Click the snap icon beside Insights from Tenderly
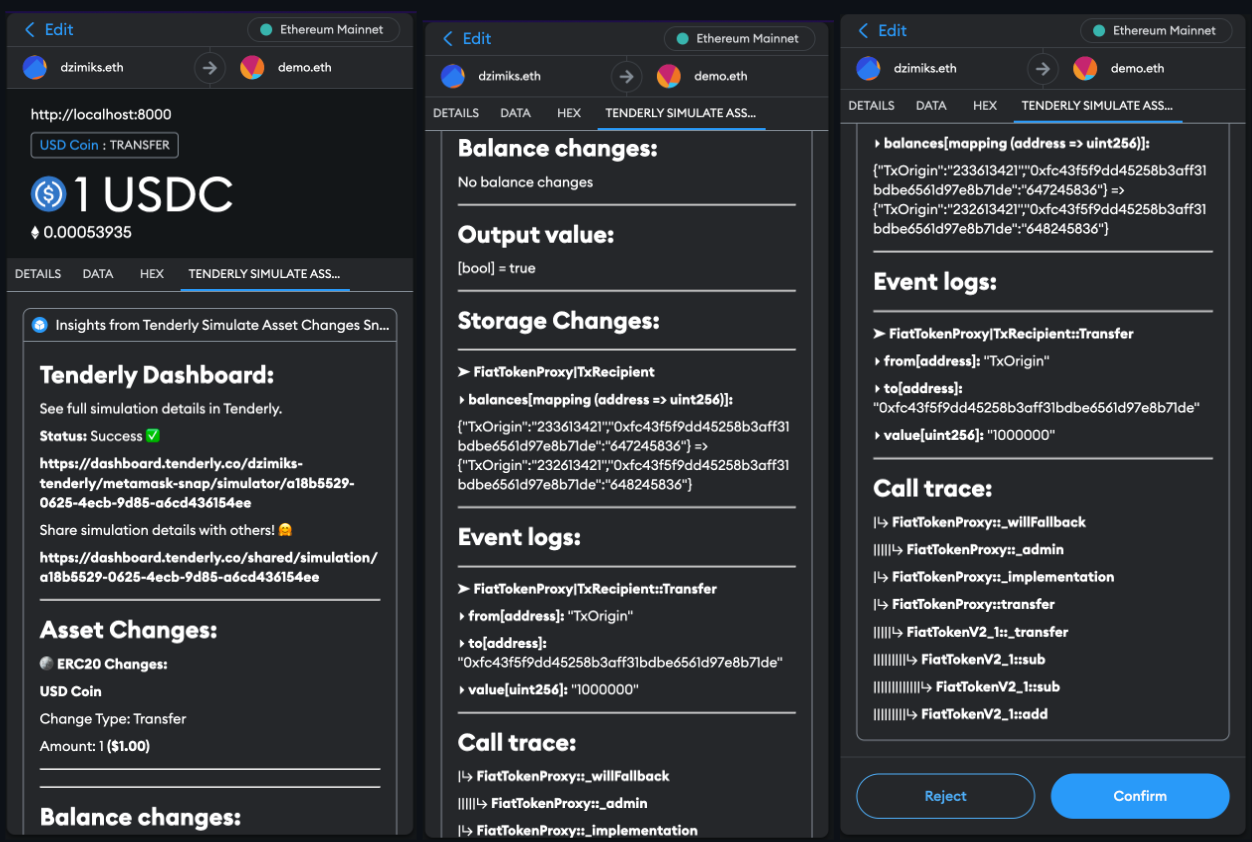 pyautogui.click(x=40, y=325)
